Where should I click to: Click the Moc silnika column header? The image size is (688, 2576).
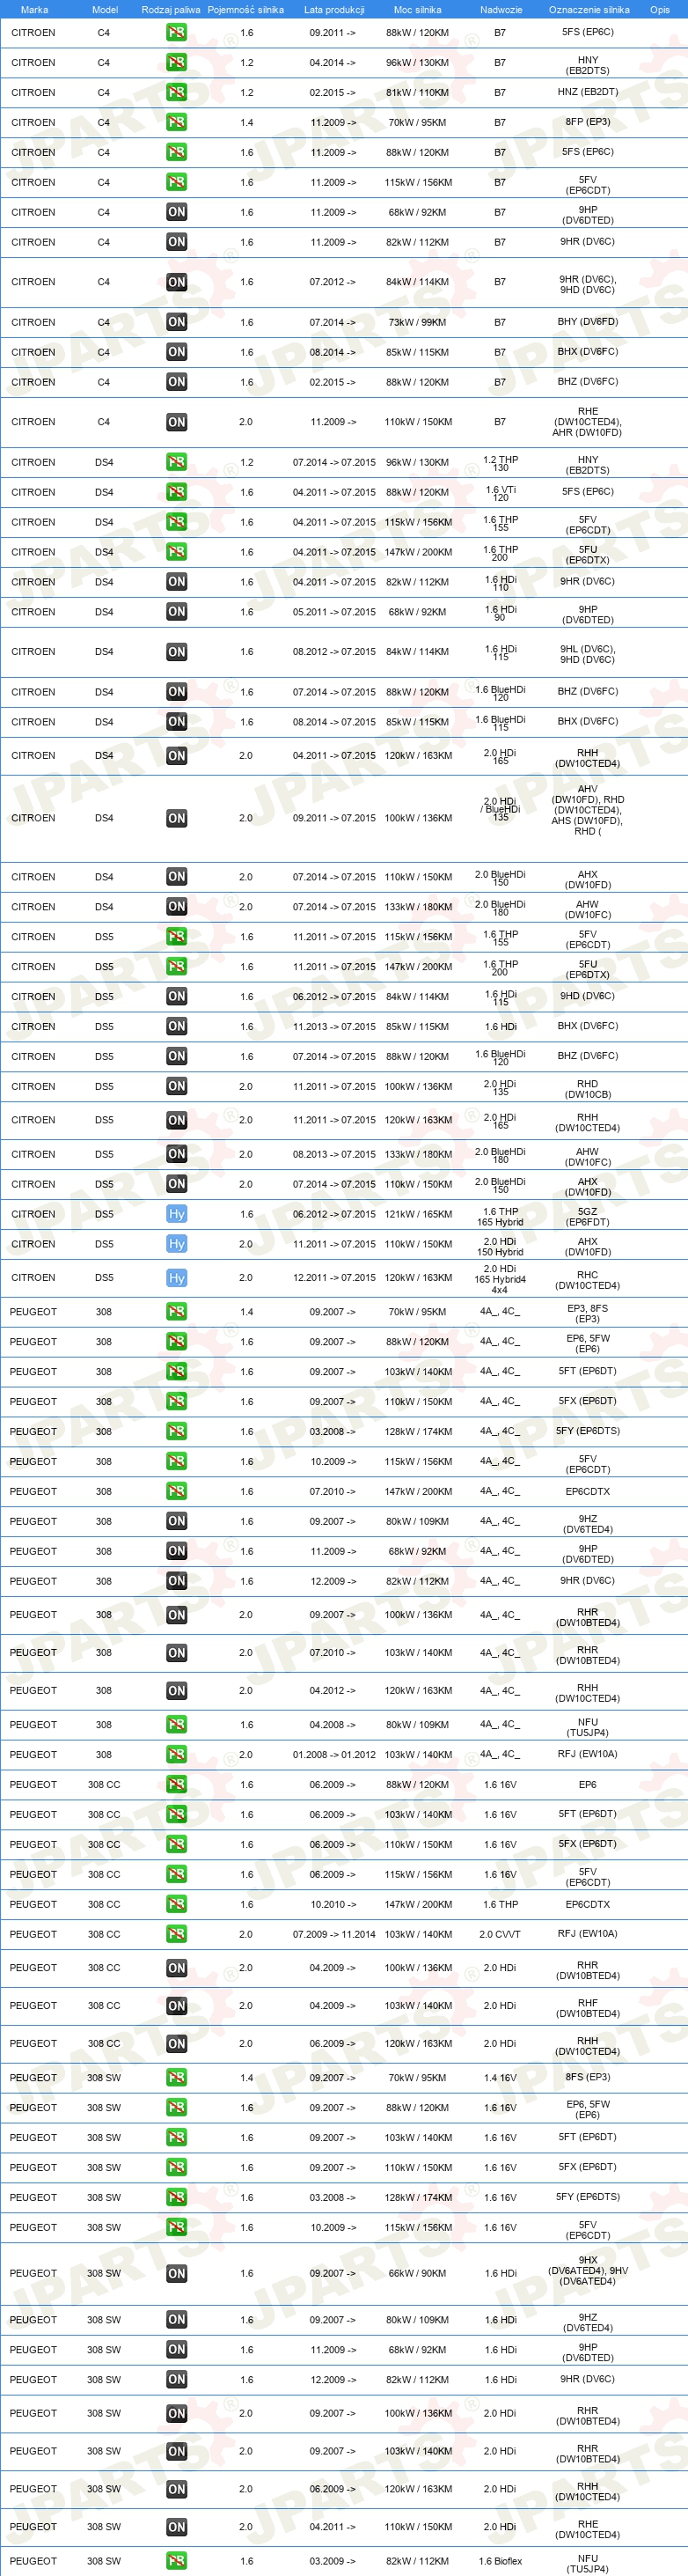[x=417, y=9]
